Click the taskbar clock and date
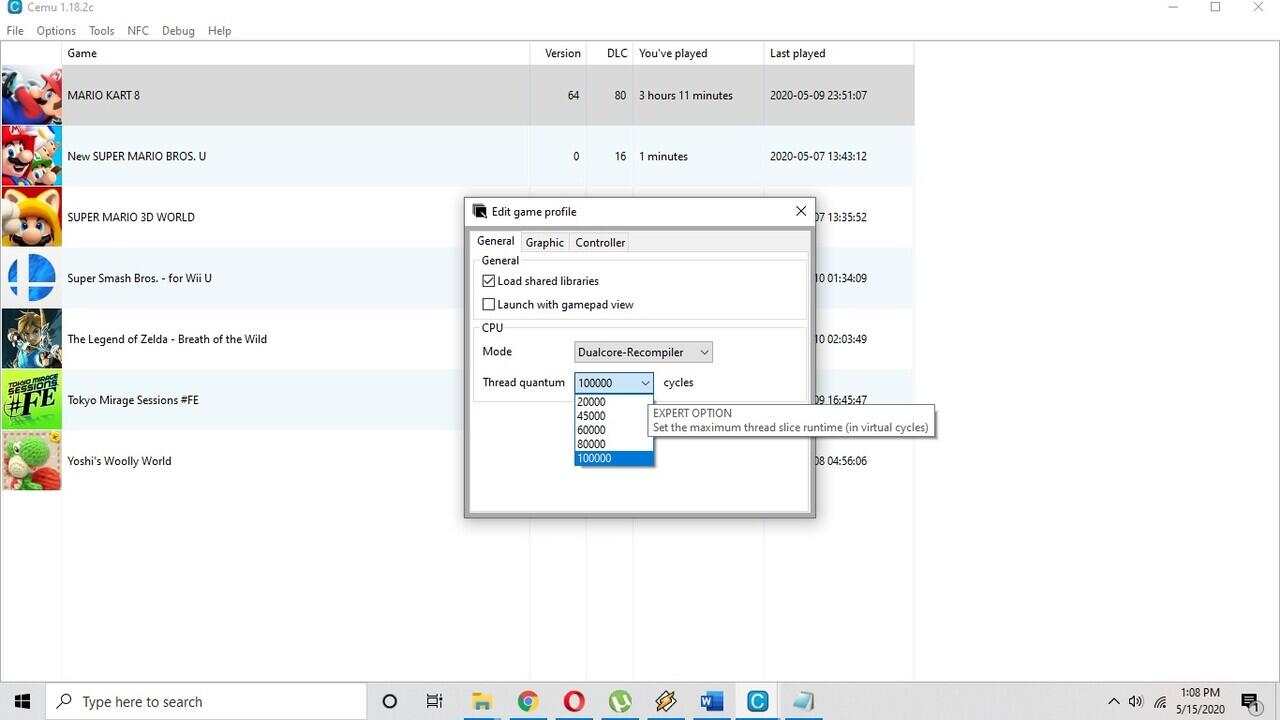 [x=1200, y=701]
